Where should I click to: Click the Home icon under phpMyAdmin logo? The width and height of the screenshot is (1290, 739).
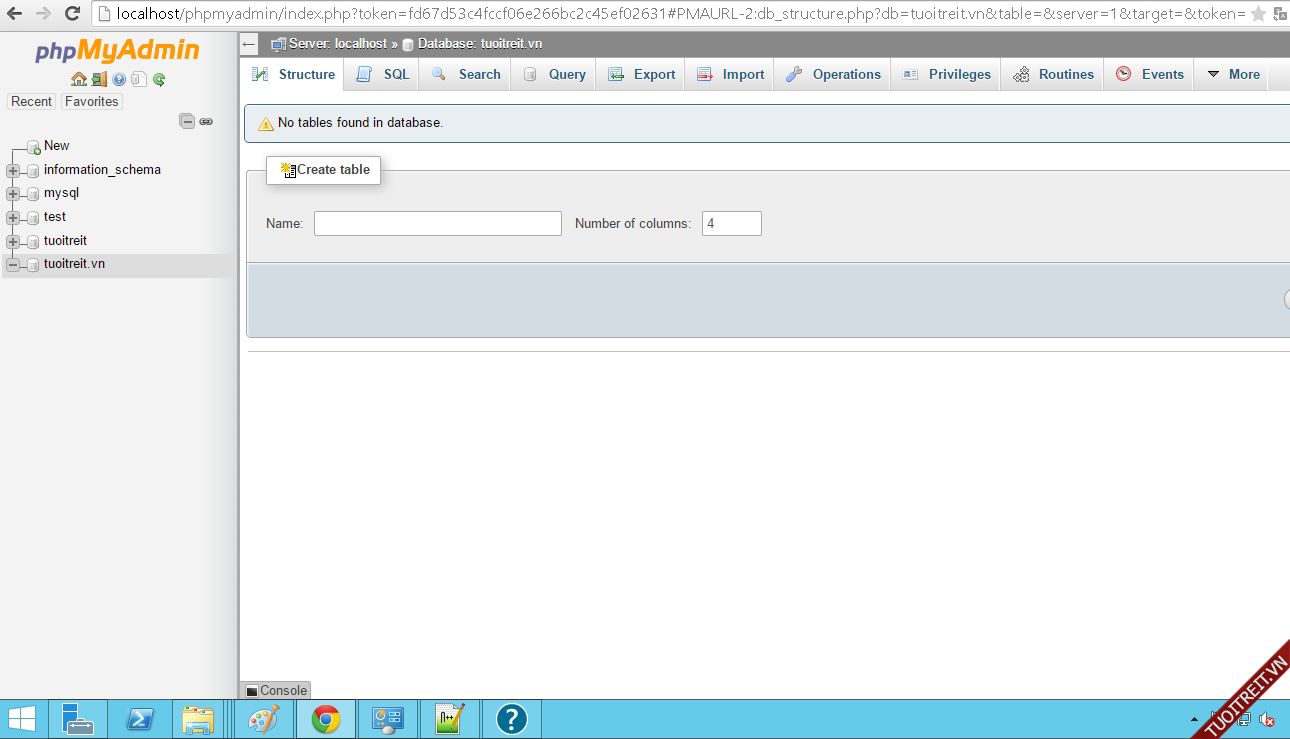[x=79, y=79]
